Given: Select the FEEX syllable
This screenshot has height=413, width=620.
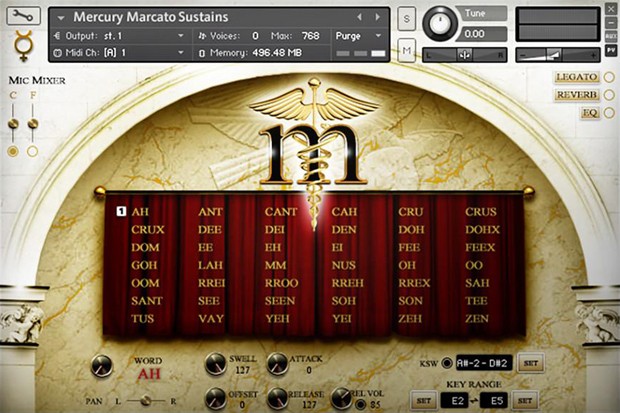Looking at the screenshot, I should pyautogui.click(x=480, y=248).
